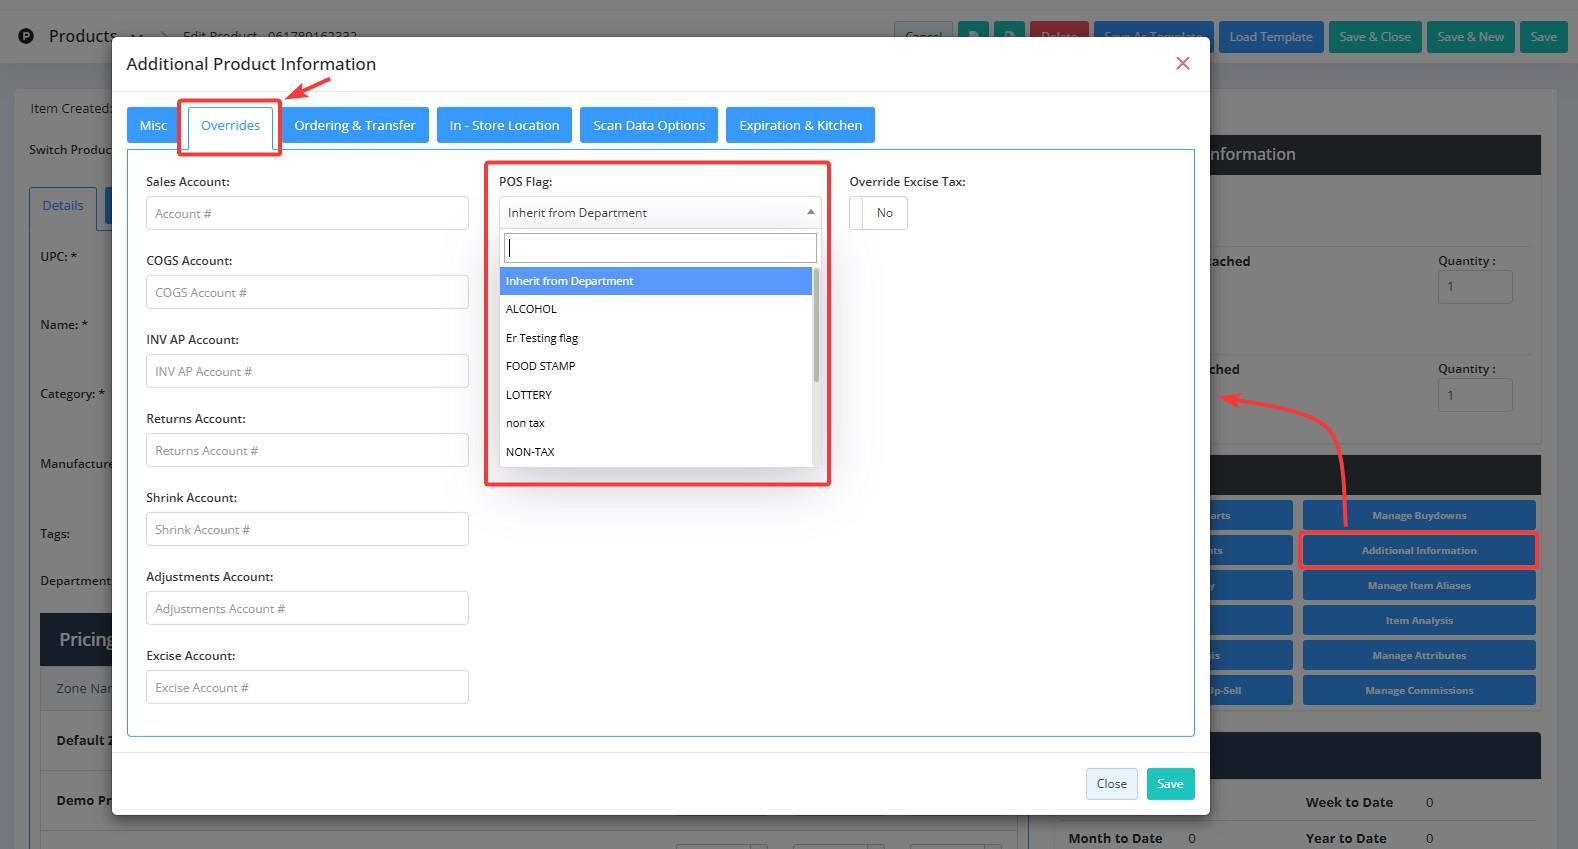Viewport: 1578px width, 849px height.
Task: Click the Load Template button
Action: tap(1270, 37)
